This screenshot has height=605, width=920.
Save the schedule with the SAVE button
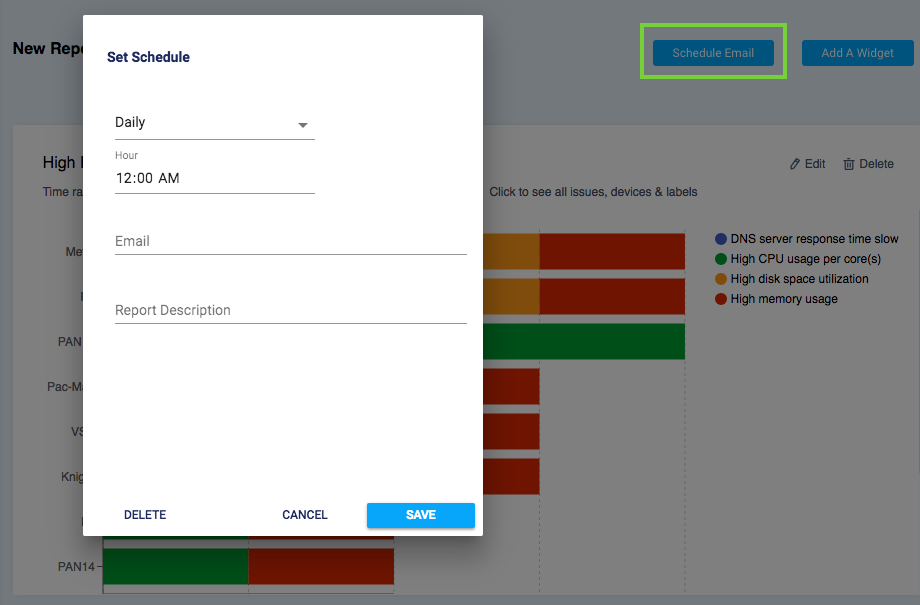[x=420, y=515]
